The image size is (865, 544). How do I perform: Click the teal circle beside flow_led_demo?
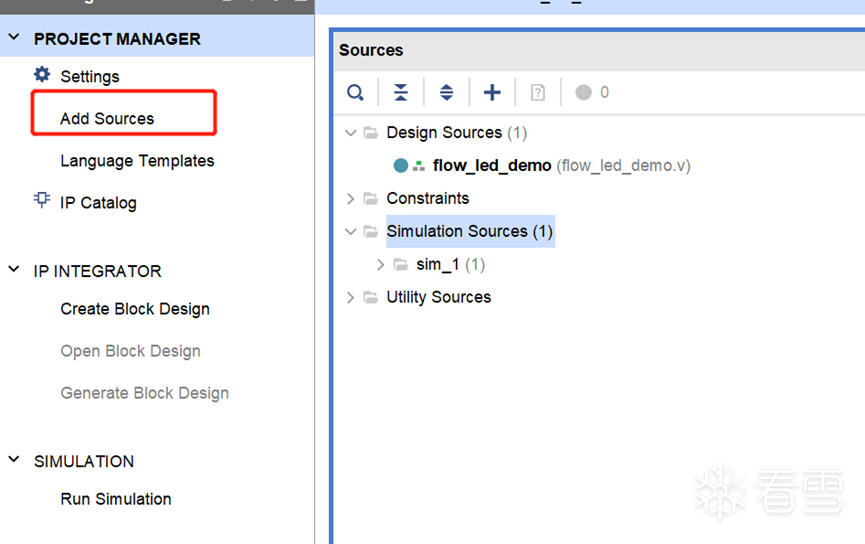(401, 165)
